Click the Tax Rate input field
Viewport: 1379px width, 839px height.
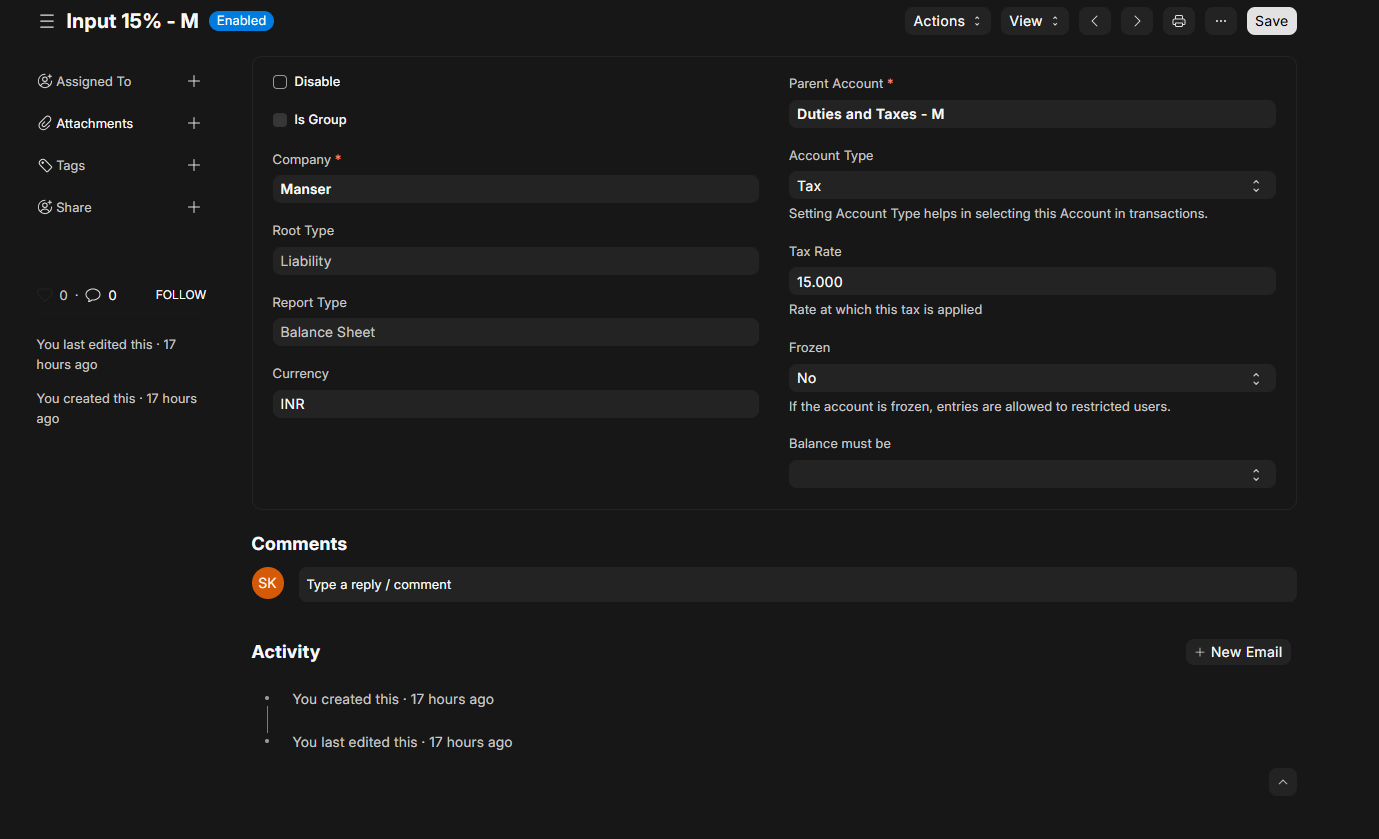[x=1031, y=282]
